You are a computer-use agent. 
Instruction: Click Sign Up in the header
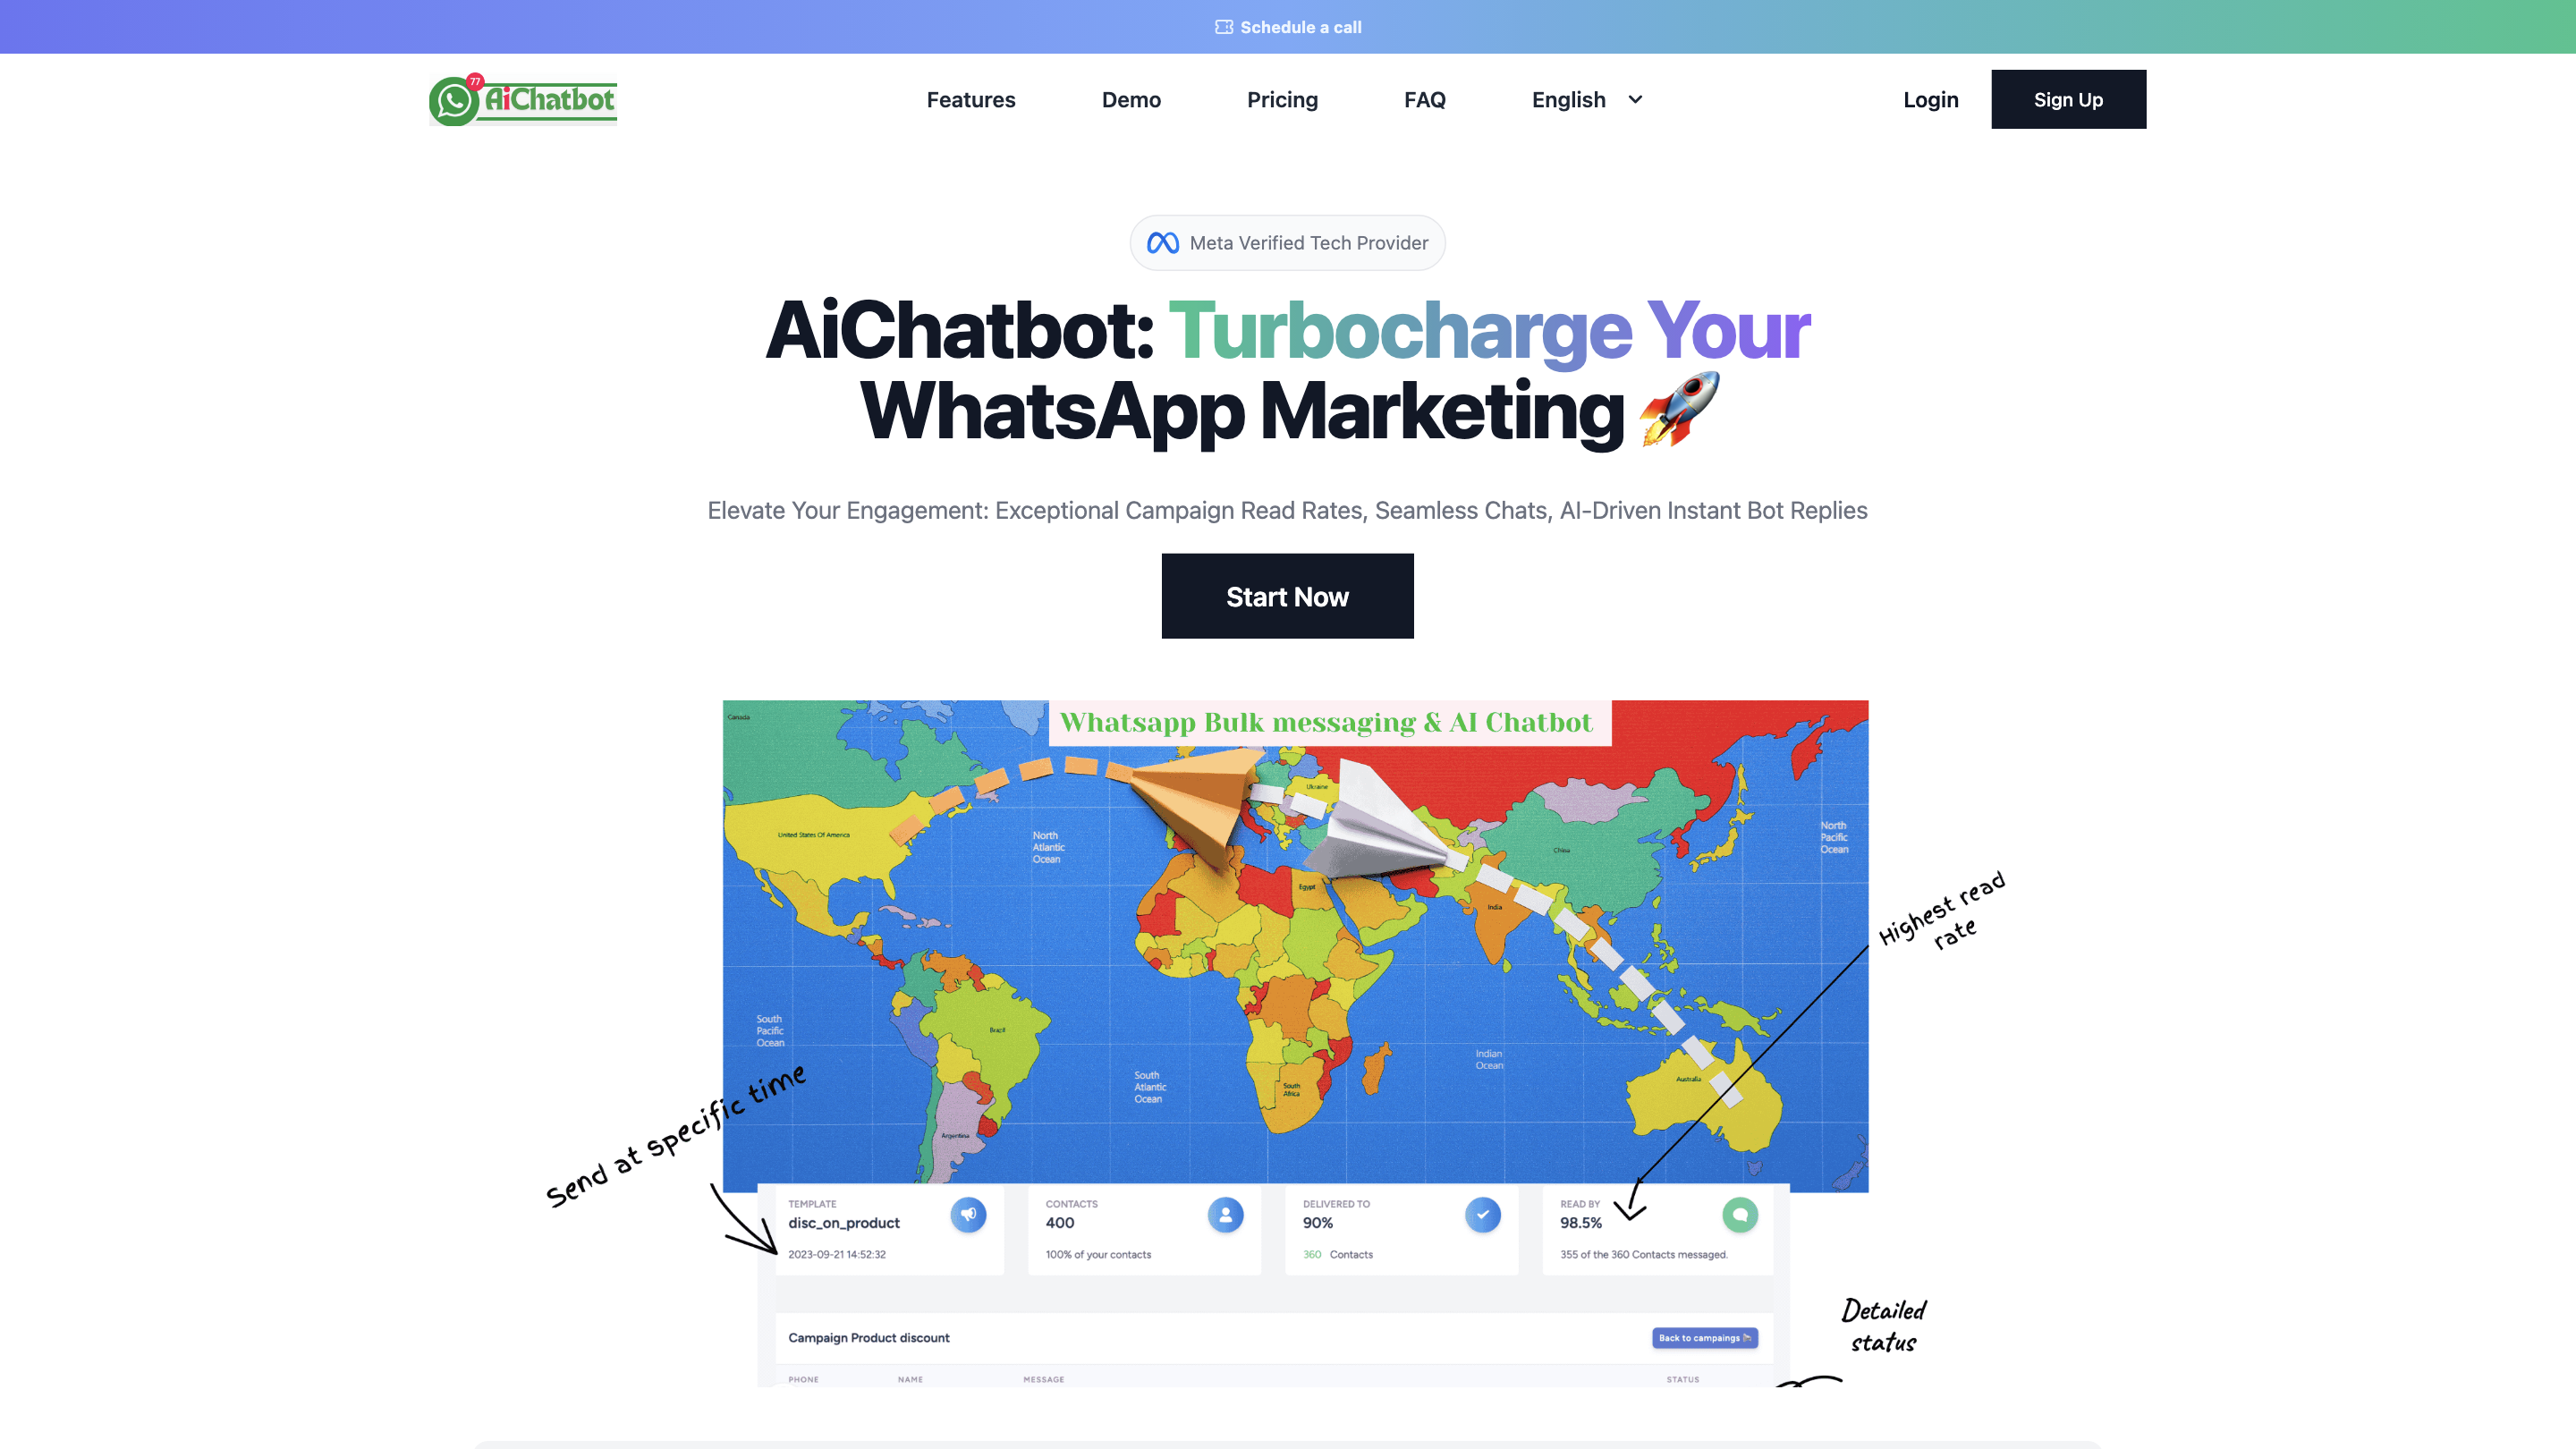pos(2068,99)
